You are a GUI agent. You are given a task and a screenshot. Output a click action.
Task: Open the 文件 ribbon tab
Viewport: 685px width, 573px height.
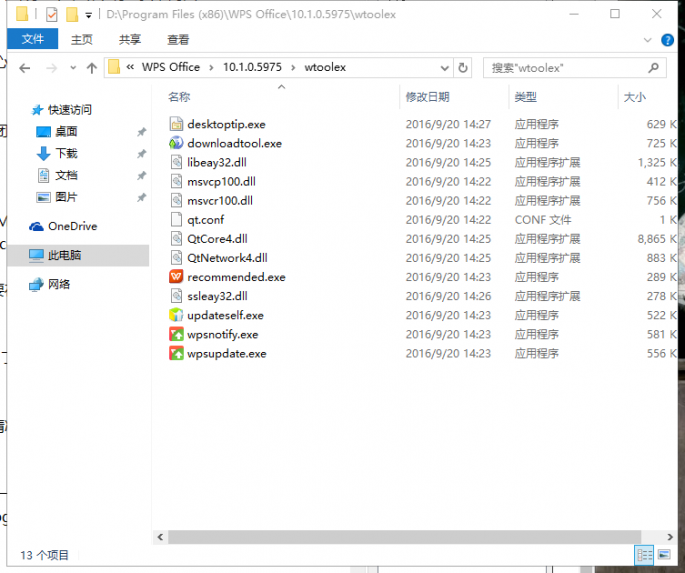click(x=32, y=39)
